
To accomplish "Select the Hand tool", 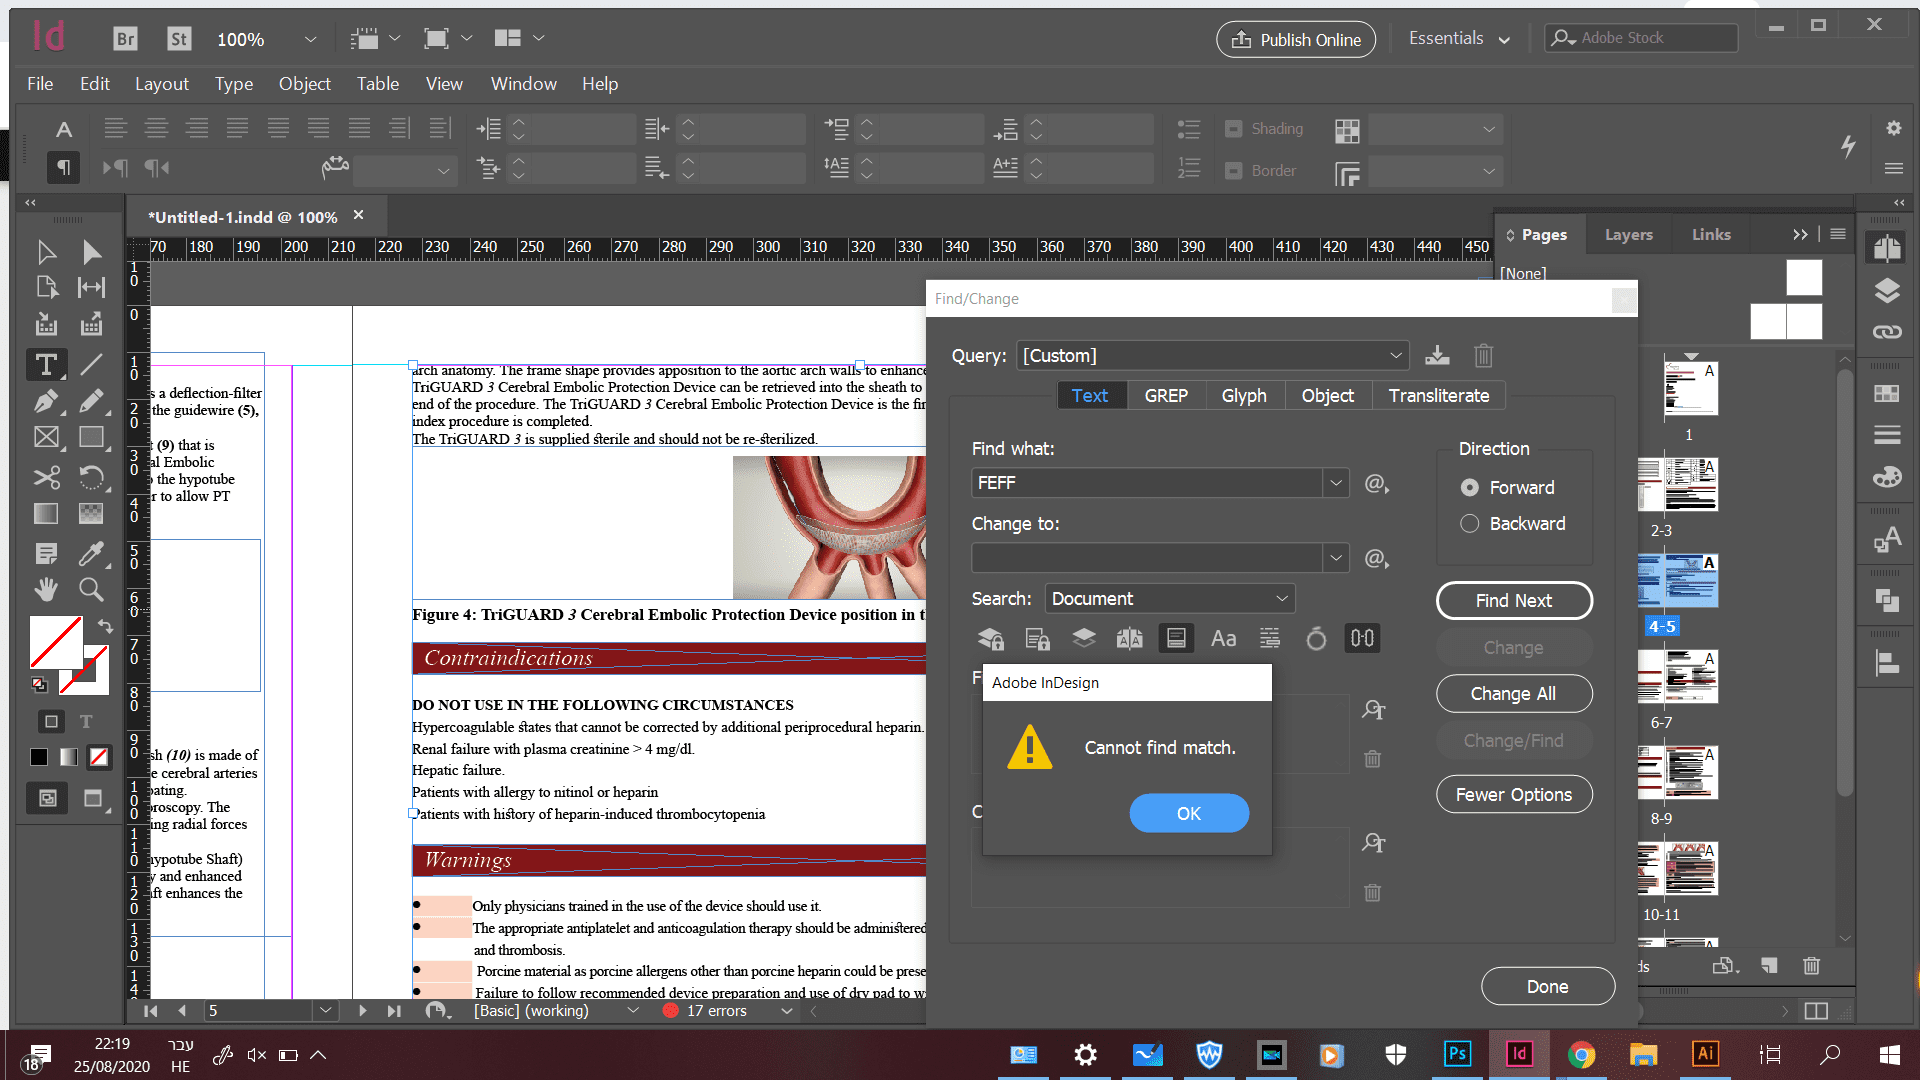I will 46,589.
